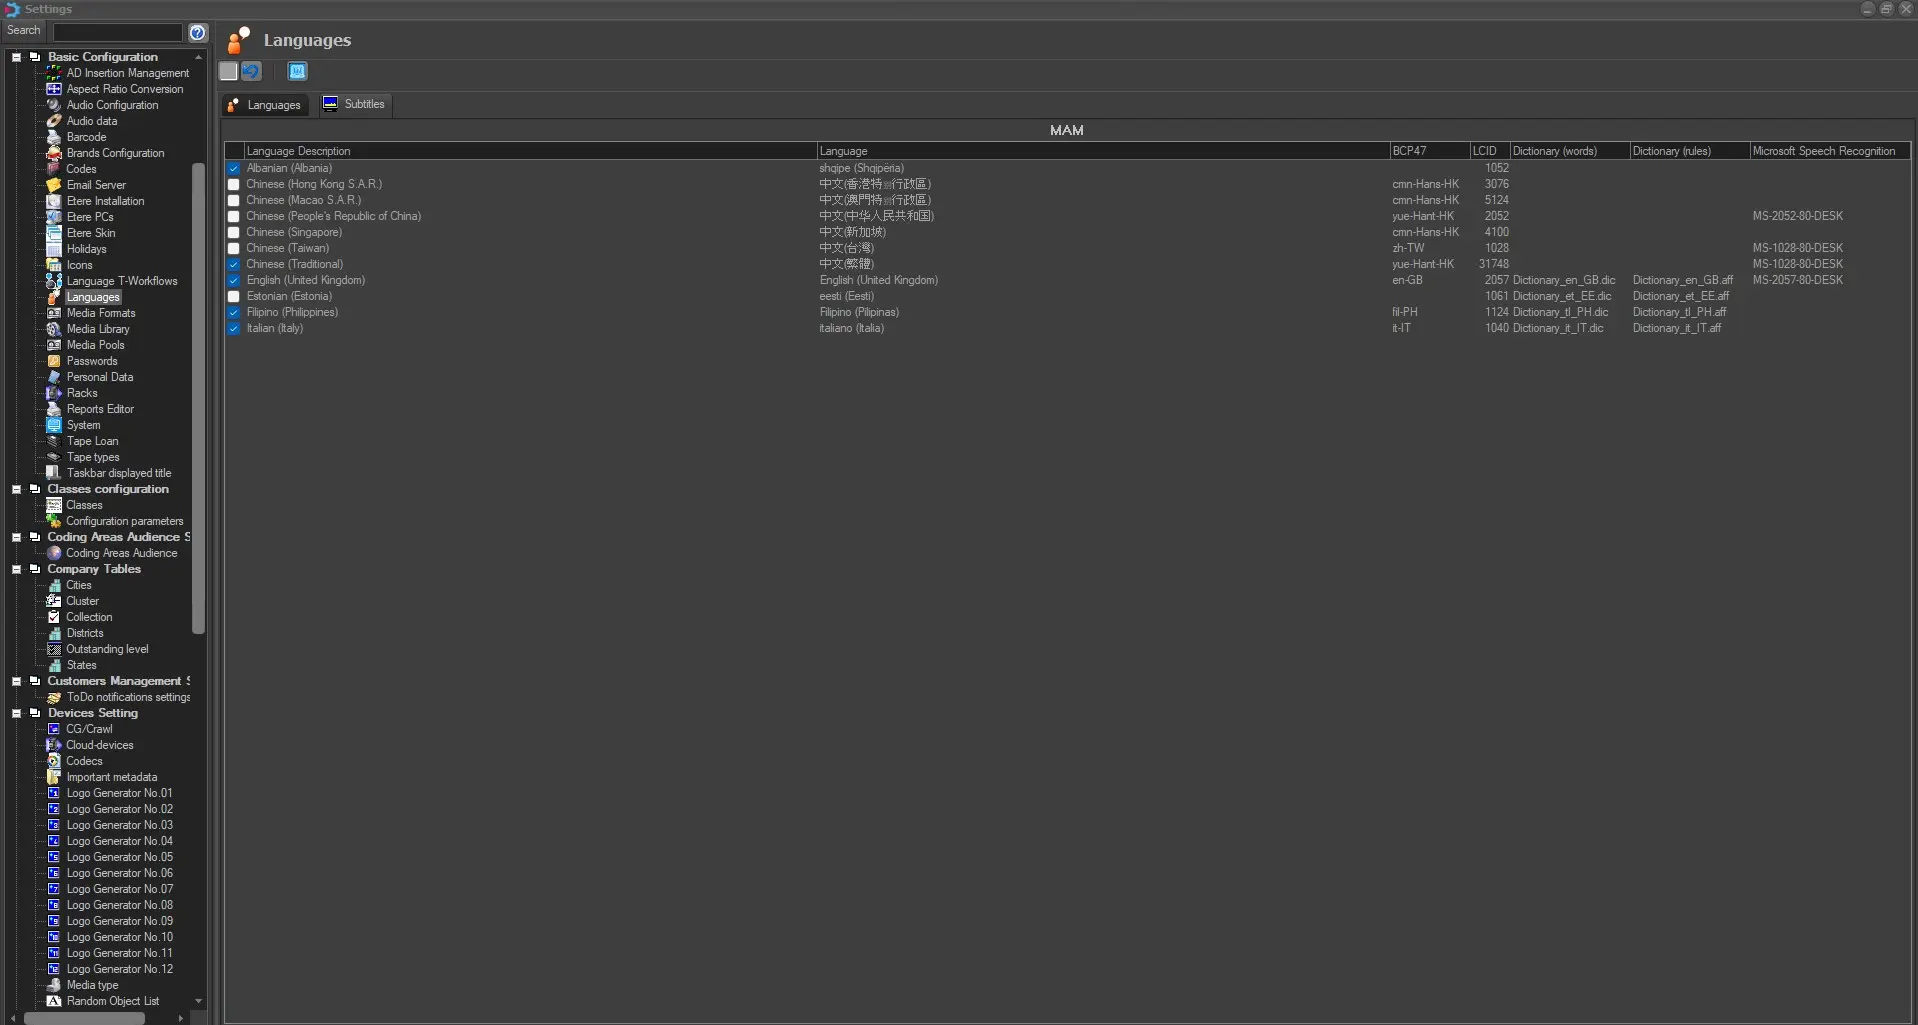
Task: Switch to the Subtitles tab
Action: point(355,104)
